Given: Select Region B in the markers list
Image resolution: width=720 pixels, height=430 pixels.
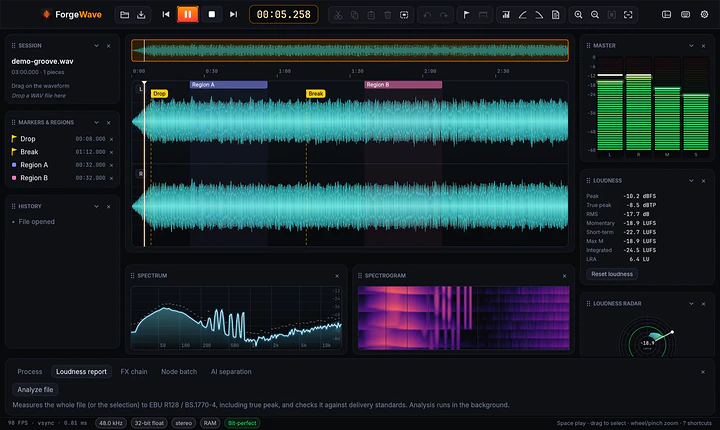Looking at the screenshot, I should click(62, 178).
